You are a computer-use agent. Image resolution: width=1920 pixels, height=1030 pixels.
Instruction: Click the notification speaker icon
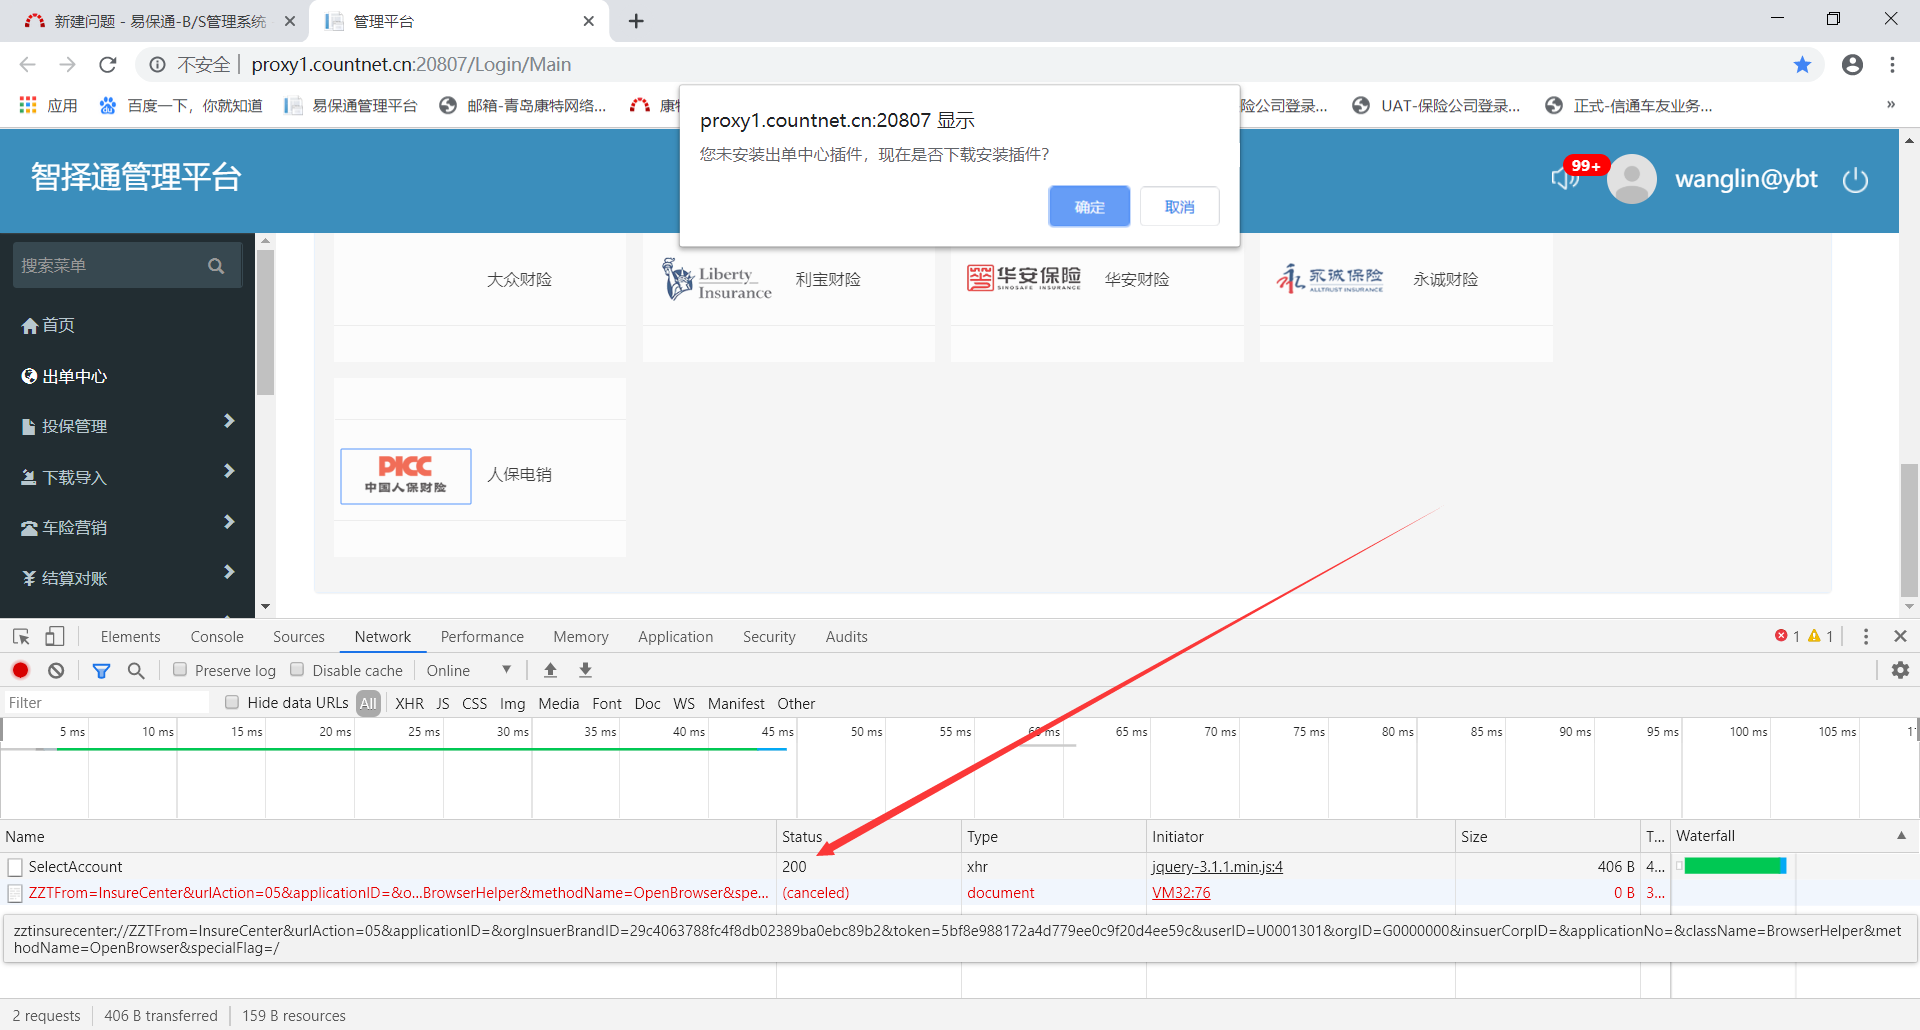coord(1565,179)
